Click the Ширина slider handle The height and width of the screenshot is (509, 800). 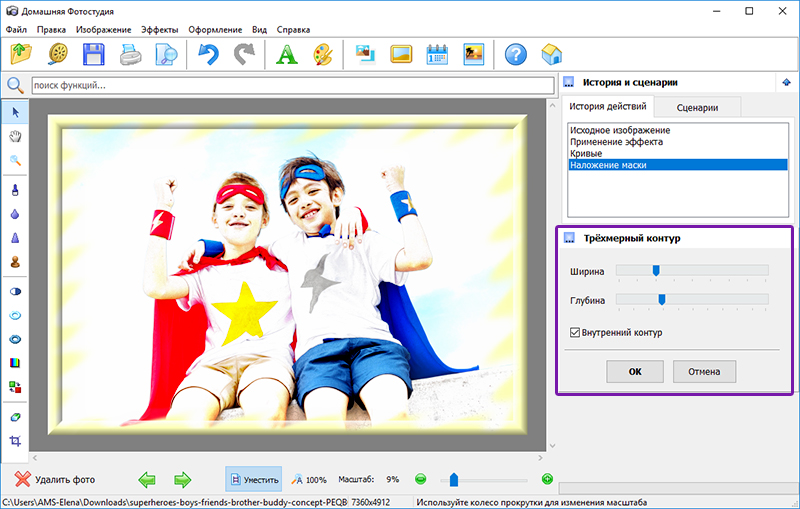point(656,270)
